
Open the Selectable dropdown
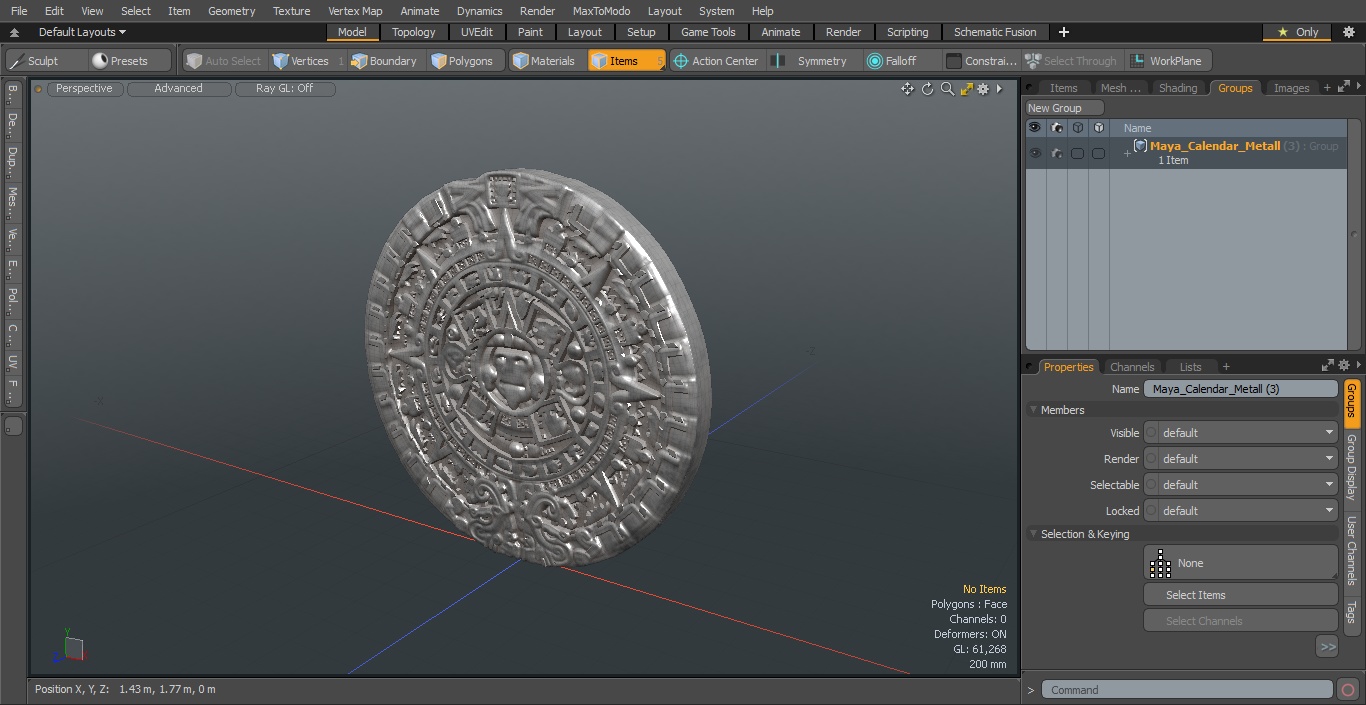pos(1241,485)
